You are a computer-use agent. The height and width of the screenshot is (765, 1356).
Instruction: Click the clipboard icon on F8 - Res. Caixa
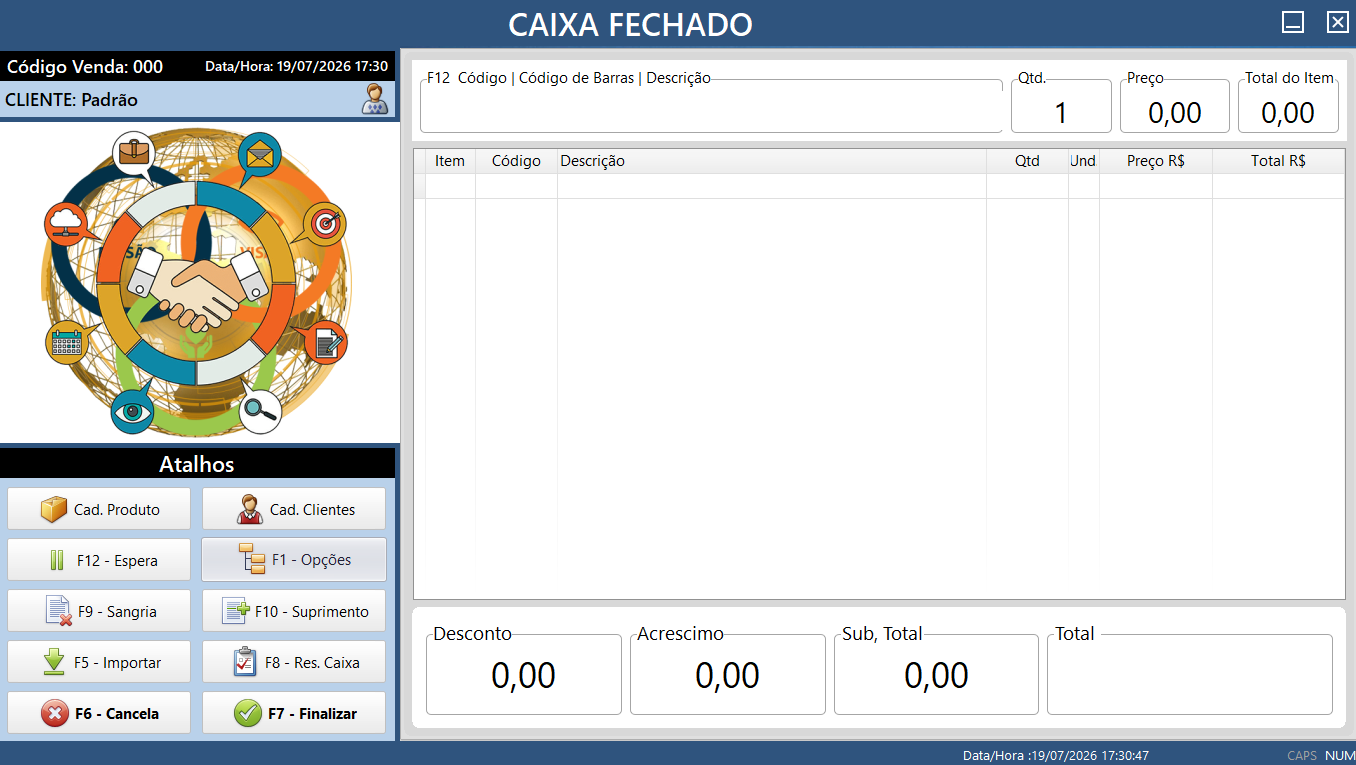[246, 662]
